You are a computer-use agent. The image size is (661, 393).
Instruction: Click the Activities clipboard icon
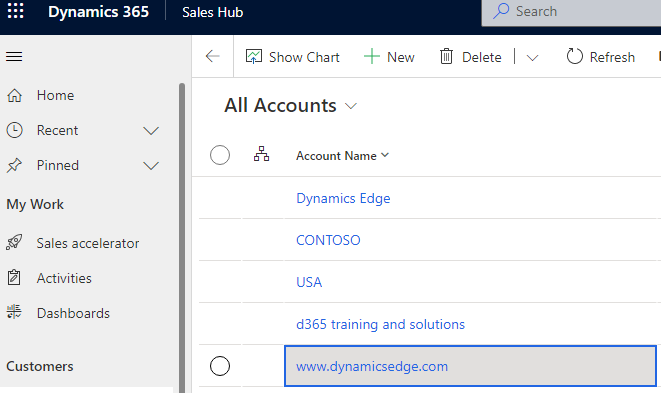click(14, 277)
